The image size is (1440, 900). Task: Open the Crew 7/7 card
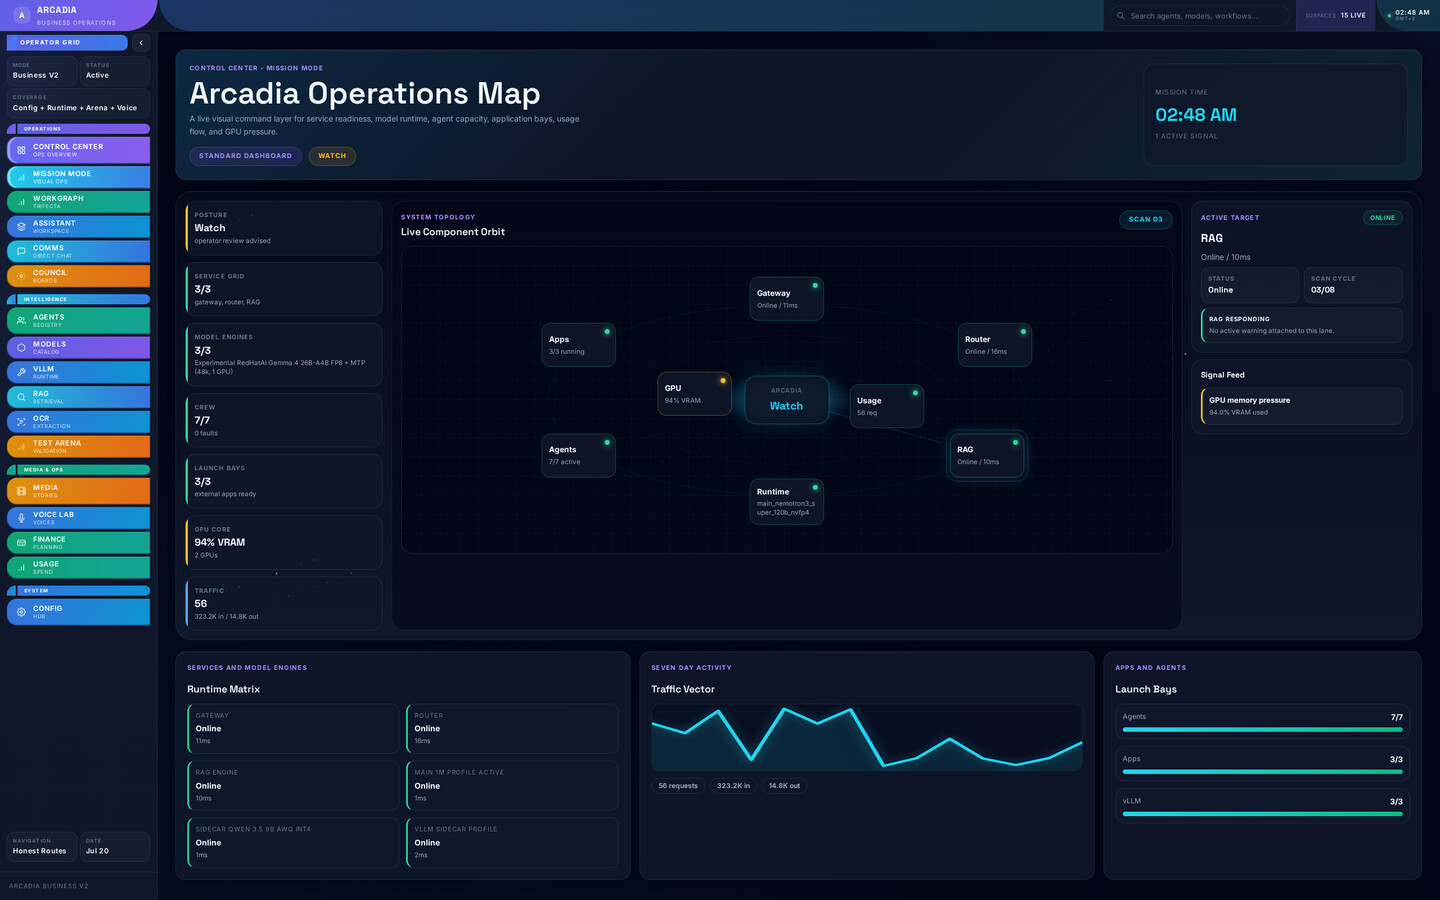point(284,420)
